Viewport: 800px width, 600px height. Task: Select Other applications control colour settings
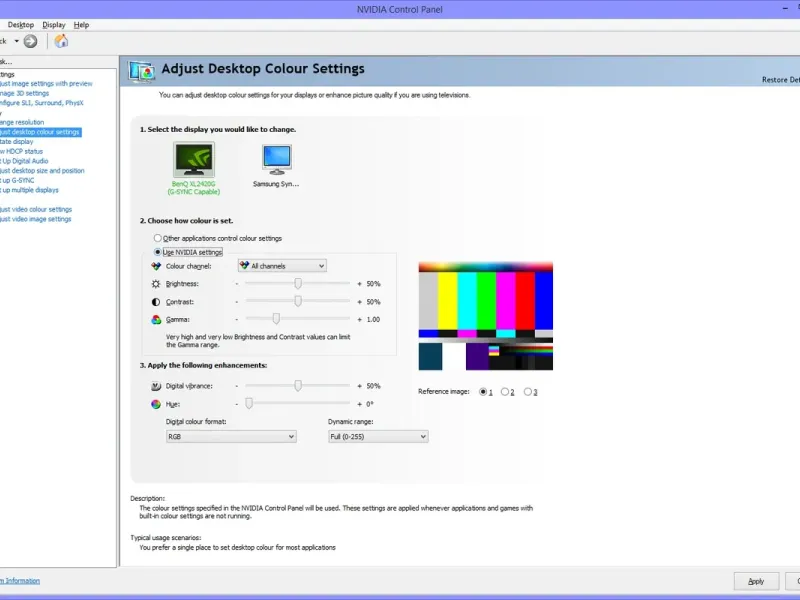158,238
